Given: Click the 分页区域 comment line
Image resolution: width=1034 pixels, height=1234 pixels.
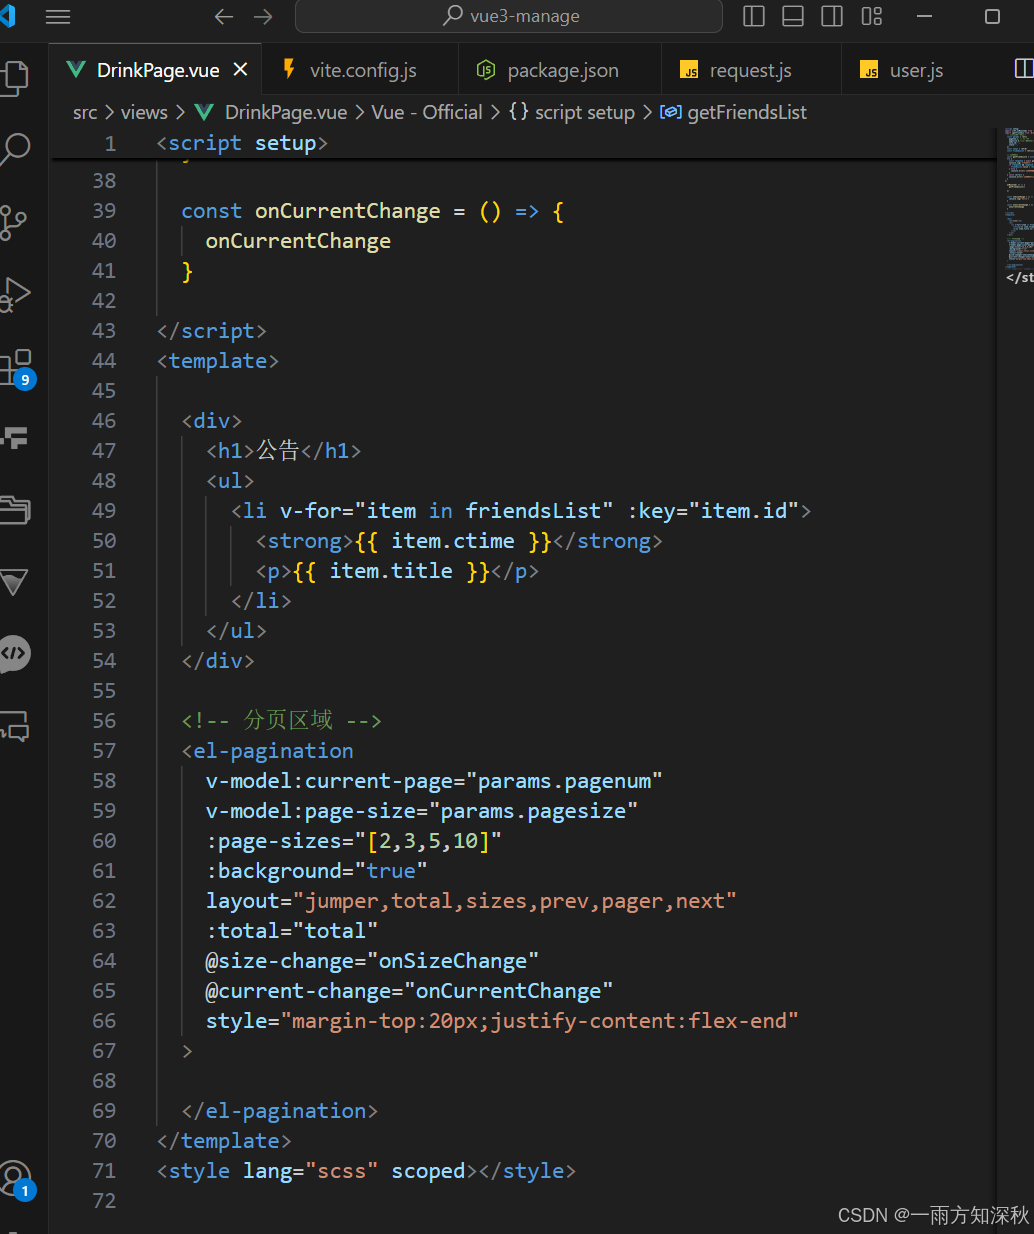Looking at the screenshot, I should point(281,721).
